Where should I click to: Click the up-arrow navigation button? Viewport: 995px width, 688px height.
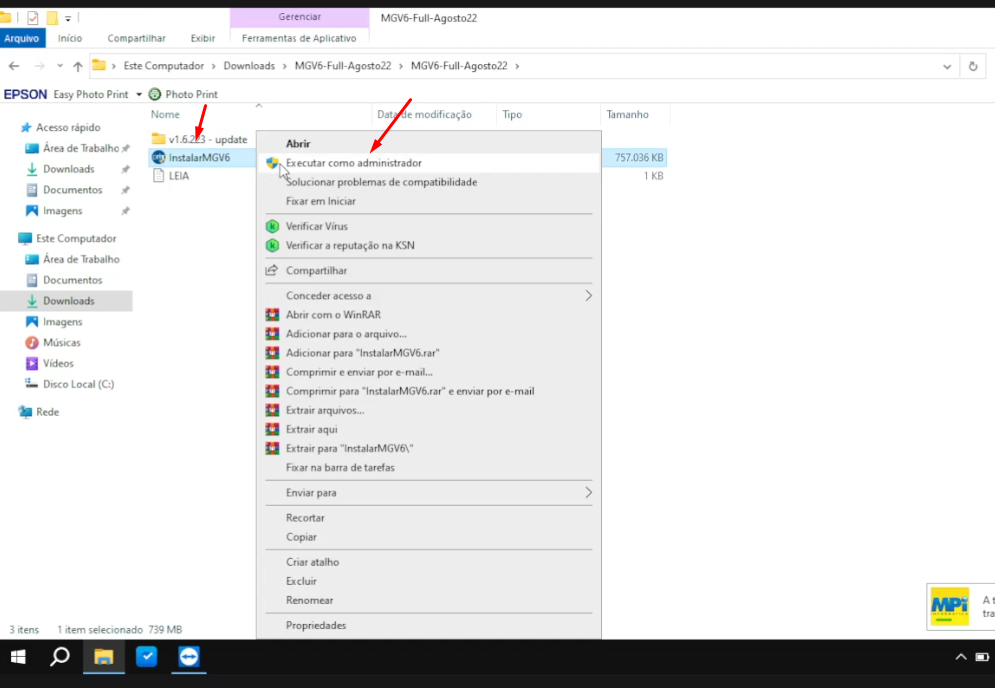click(77, 66)
